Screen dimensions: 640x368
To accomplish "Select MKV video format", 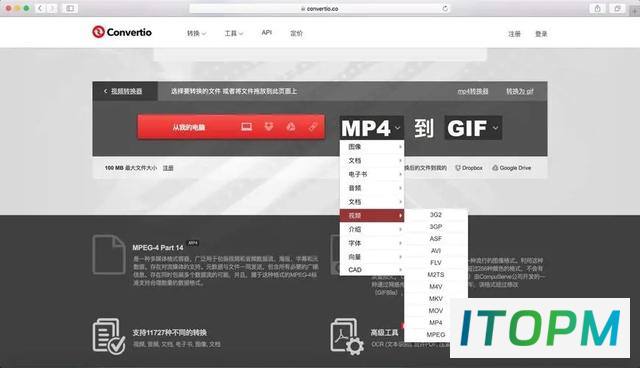I will (436, 299).
